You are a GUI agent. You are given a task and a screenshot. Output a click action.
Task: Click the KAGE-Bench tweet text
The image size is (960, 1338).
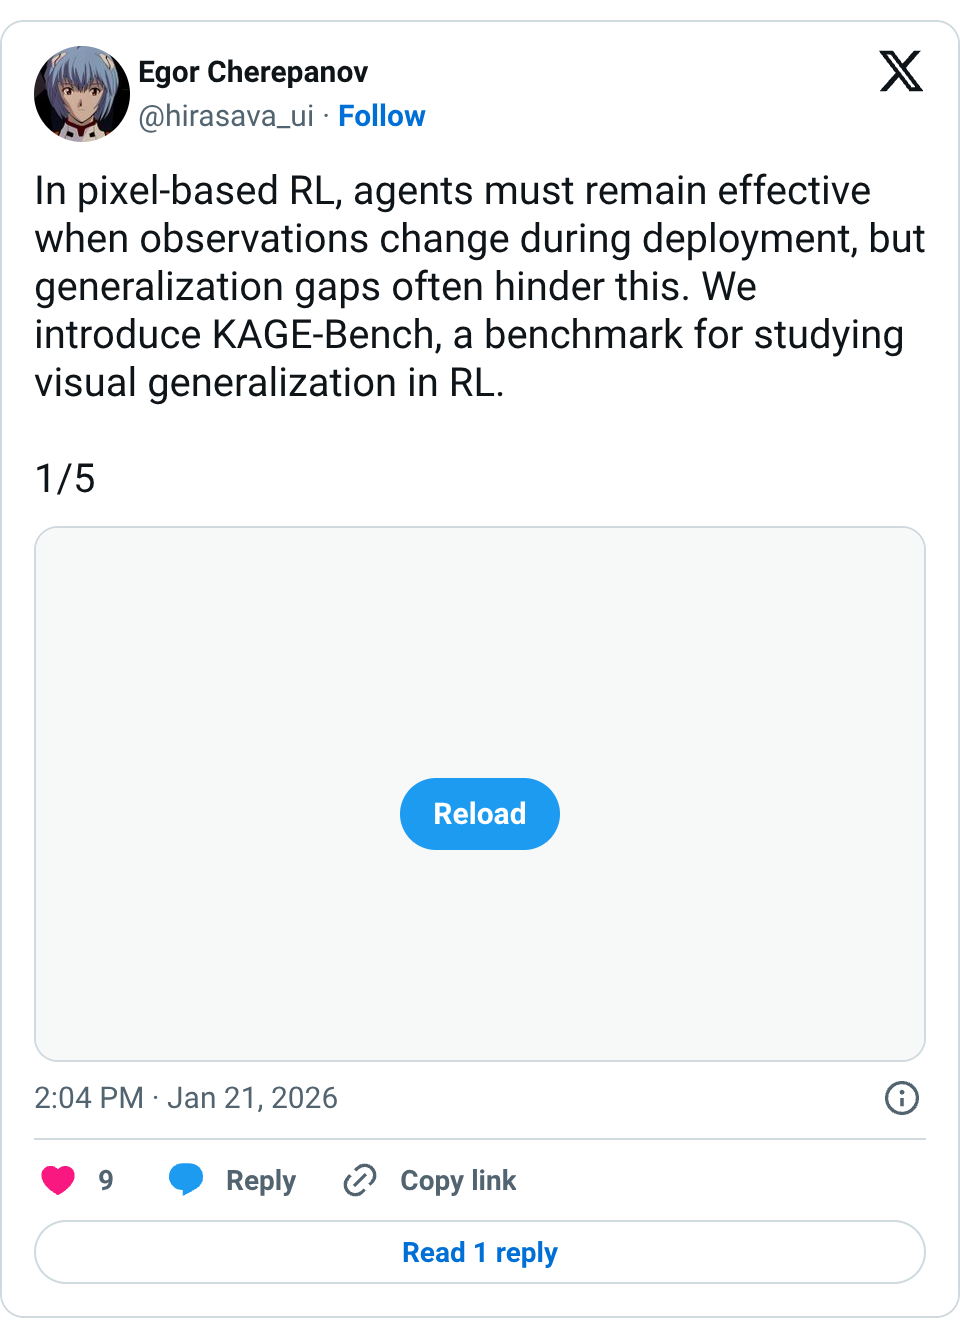click(480, 286)
